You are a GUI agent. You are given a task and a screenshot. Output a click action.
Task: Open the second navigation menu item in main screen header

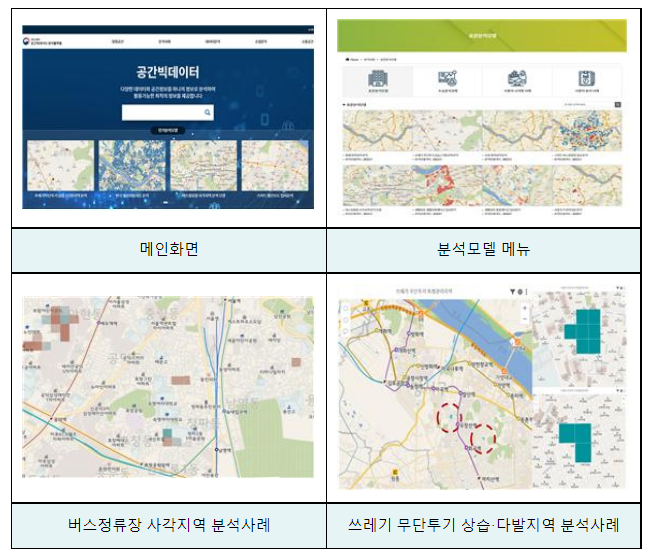(164, 42)
